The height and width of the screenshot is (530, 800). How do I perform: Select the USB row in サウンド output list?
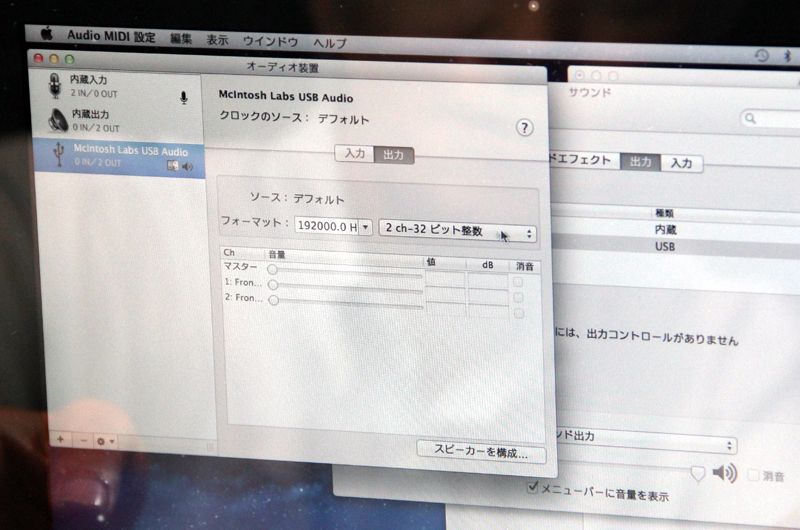point(676,247)
